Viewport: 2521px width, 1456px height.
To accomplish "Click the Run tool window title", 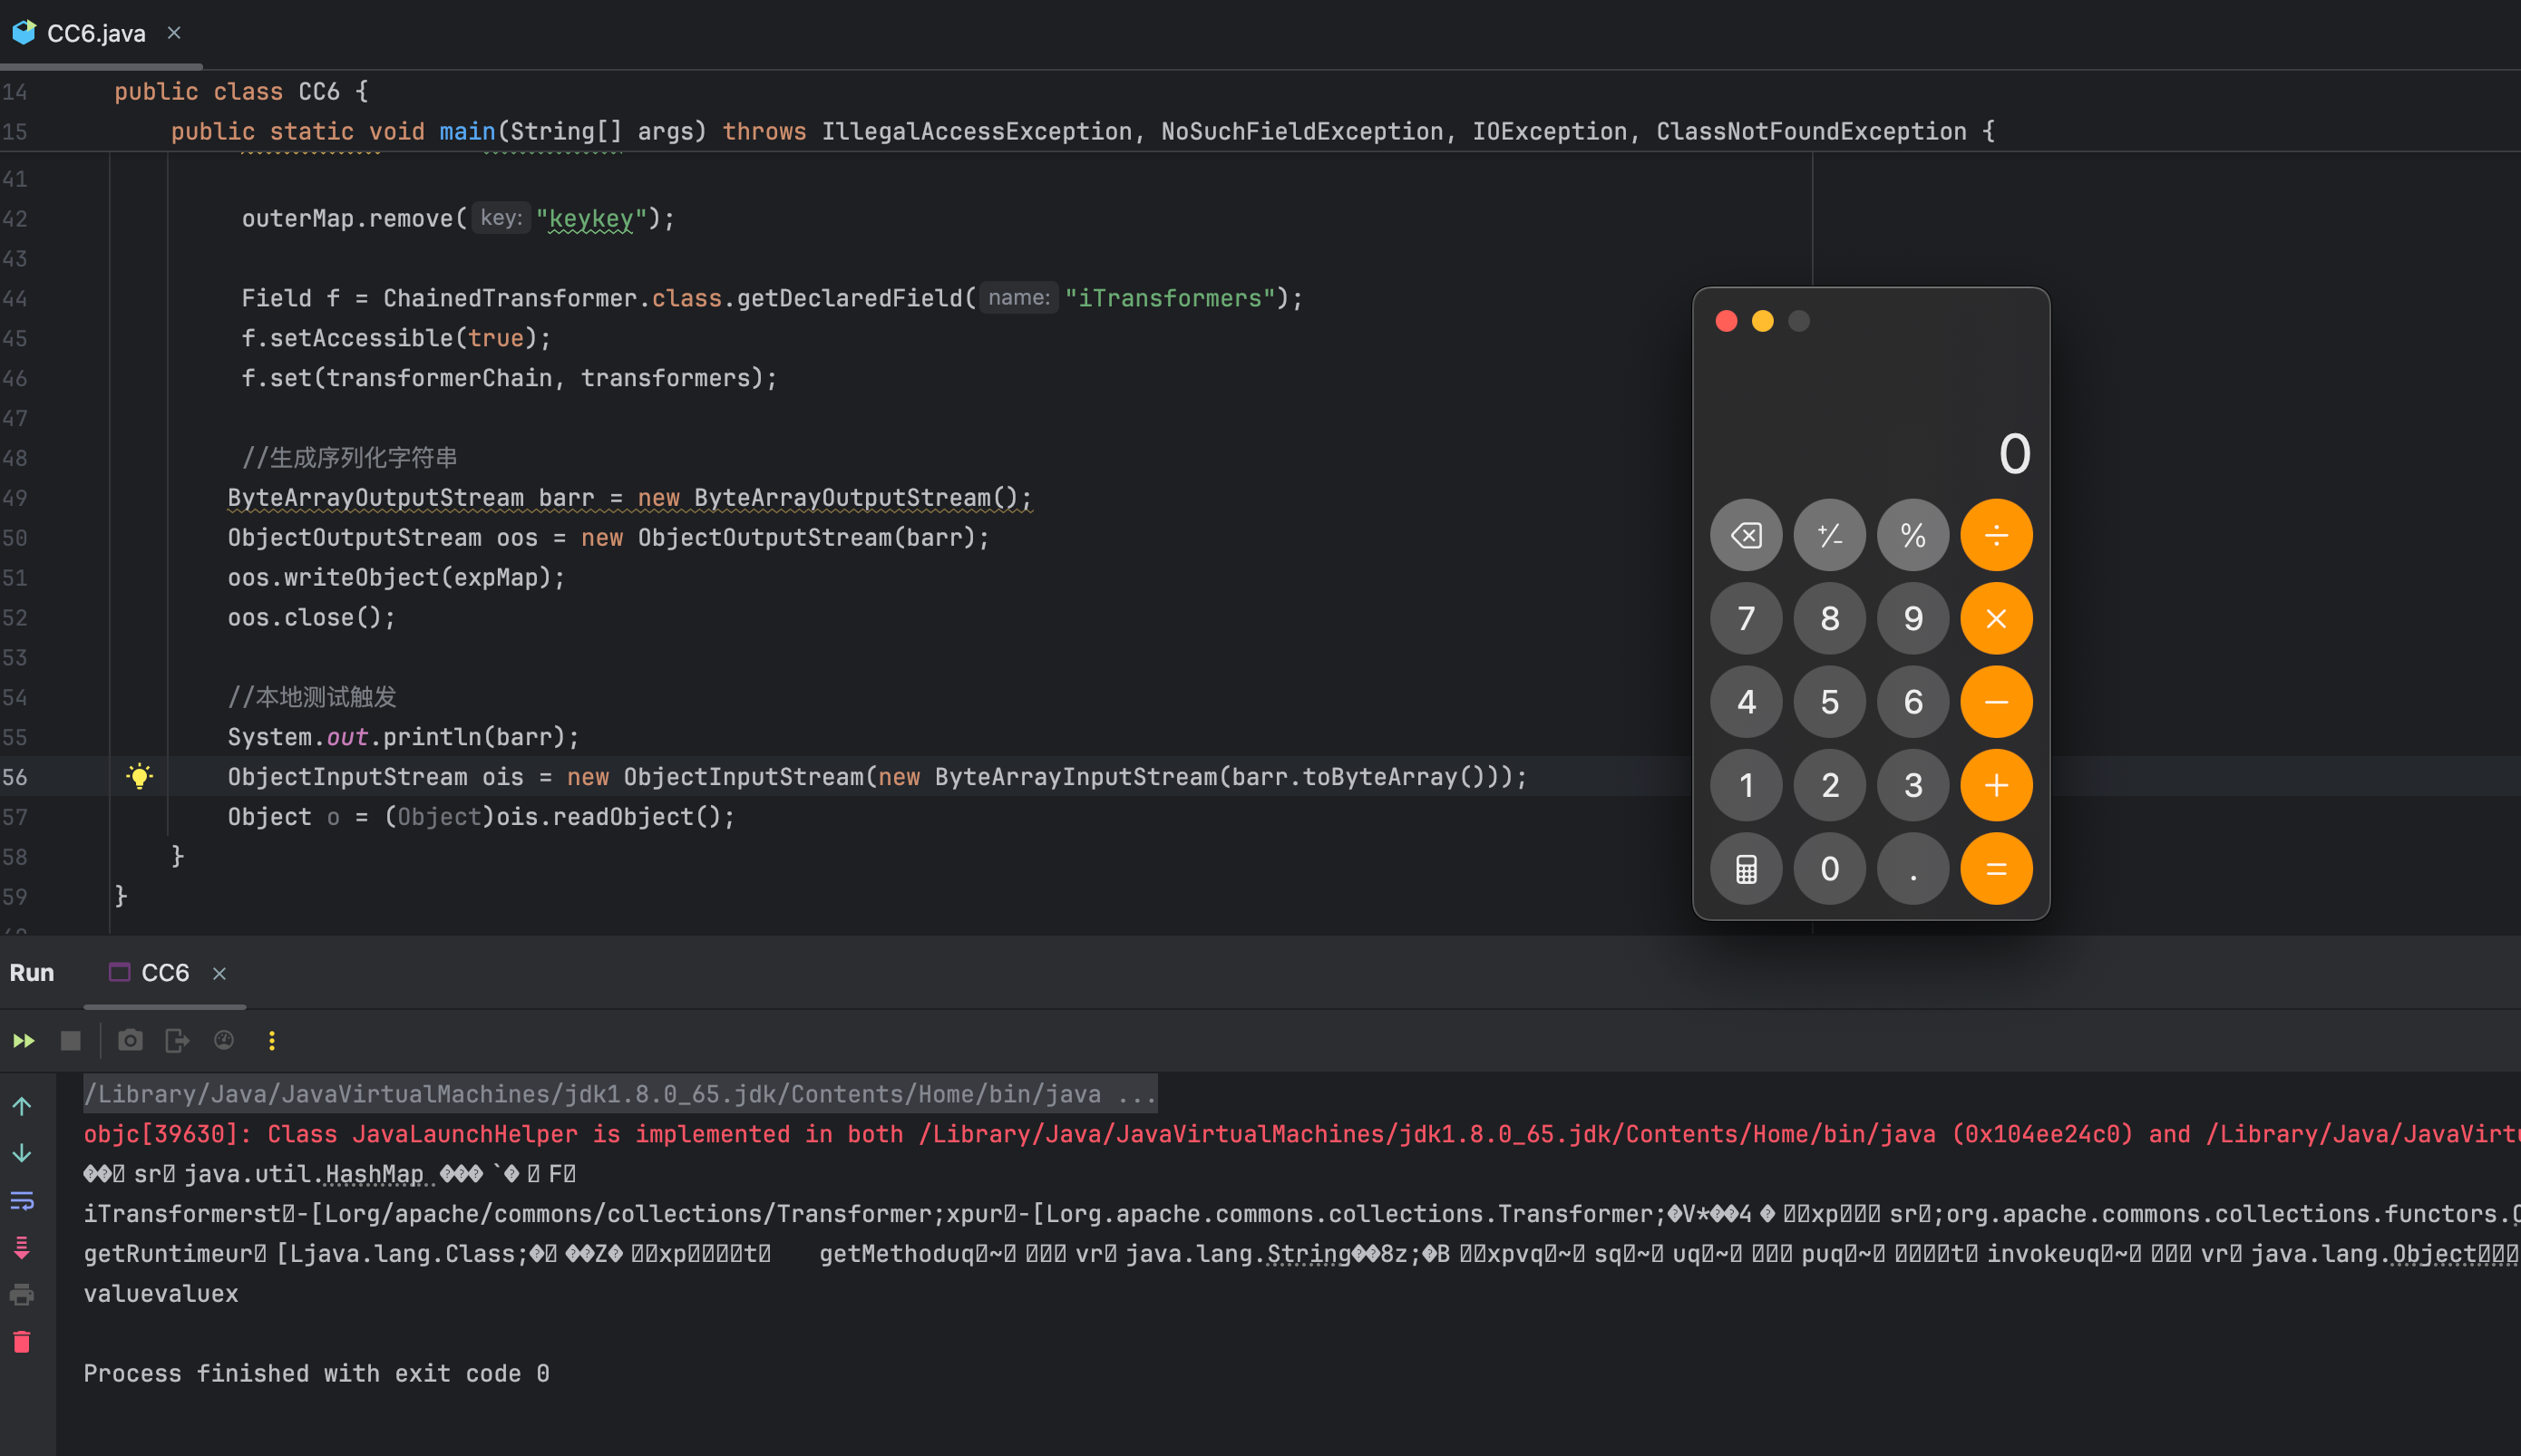I will click(32, 972).
